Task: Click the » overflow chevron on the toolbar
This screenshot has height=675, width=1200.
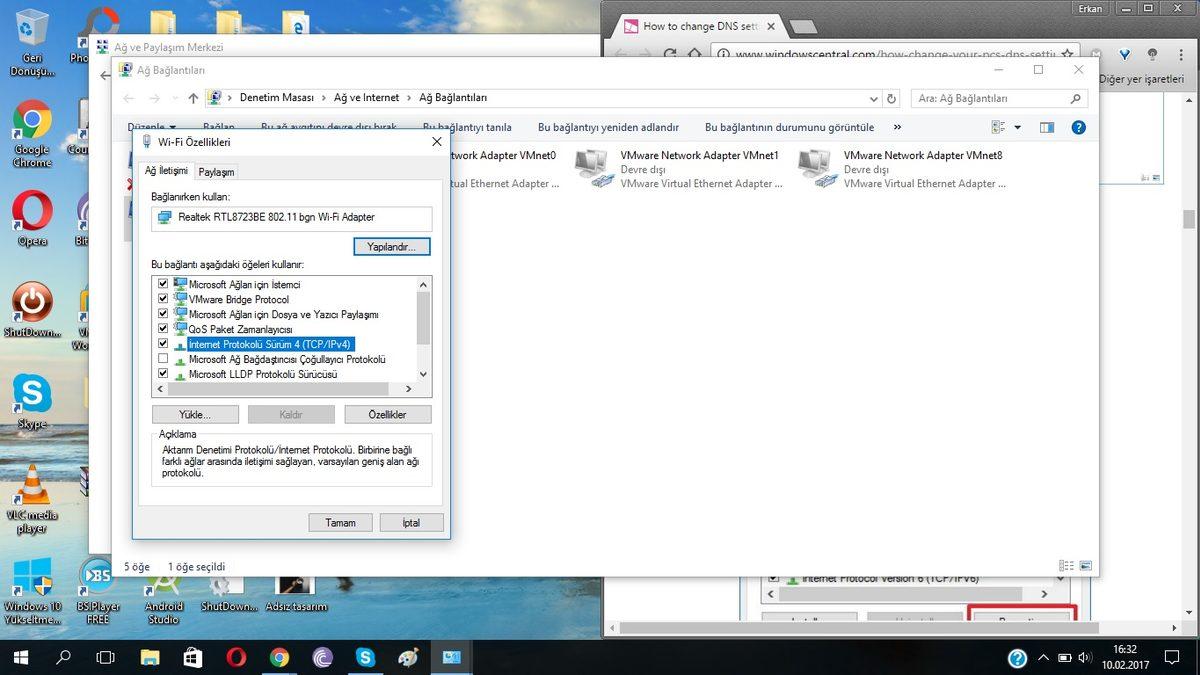Action: pyautogui.click(x=896, y=127)
